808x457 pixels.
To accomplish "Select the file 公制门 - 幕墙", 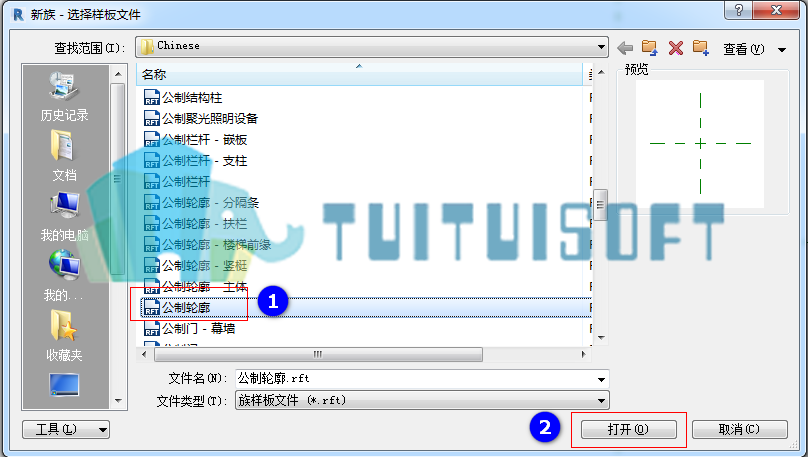I will 198,329.
